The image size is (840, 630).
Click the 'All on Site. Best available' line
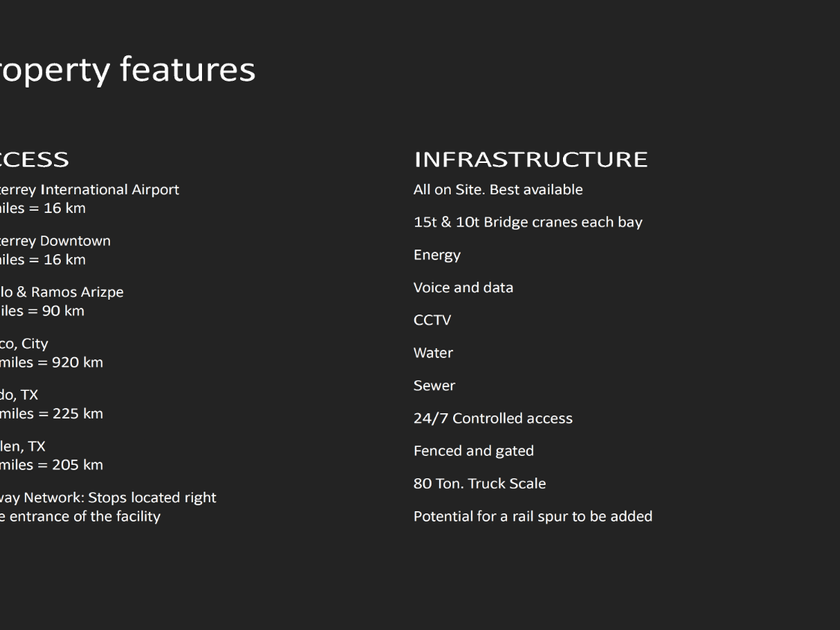[498, 190]
